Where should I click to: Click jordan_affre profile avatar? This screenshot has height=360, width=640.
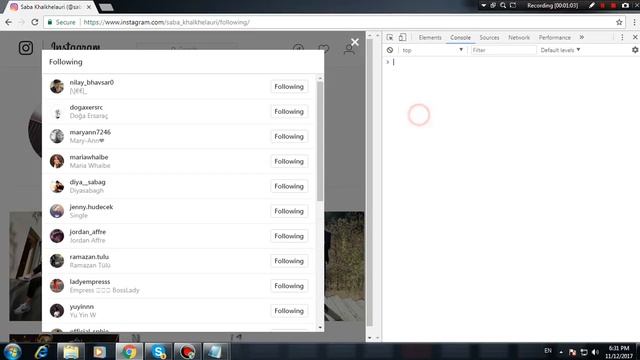(57, 236)
